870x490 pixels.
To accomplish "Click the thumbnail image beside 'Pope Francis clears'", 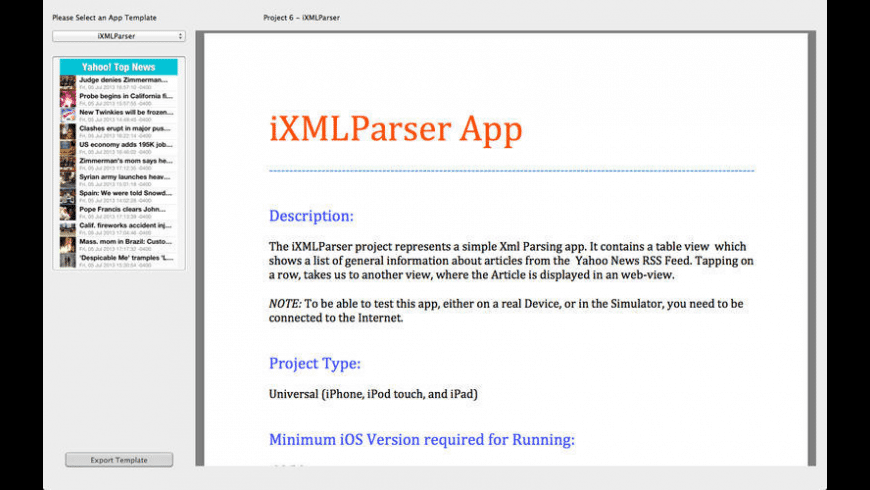I will click(x=68, y=212).
